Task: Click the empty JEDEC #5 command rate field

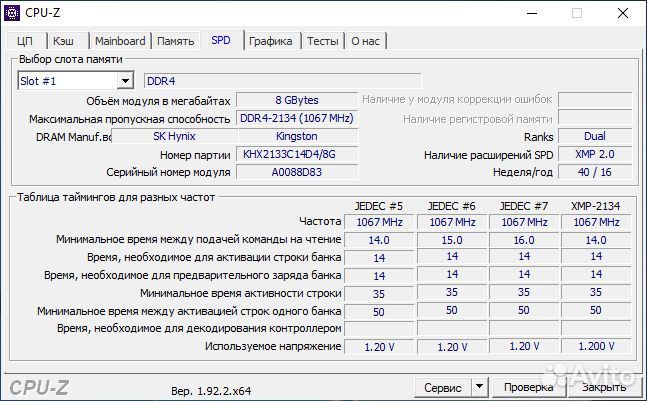Action: point(379,328)
